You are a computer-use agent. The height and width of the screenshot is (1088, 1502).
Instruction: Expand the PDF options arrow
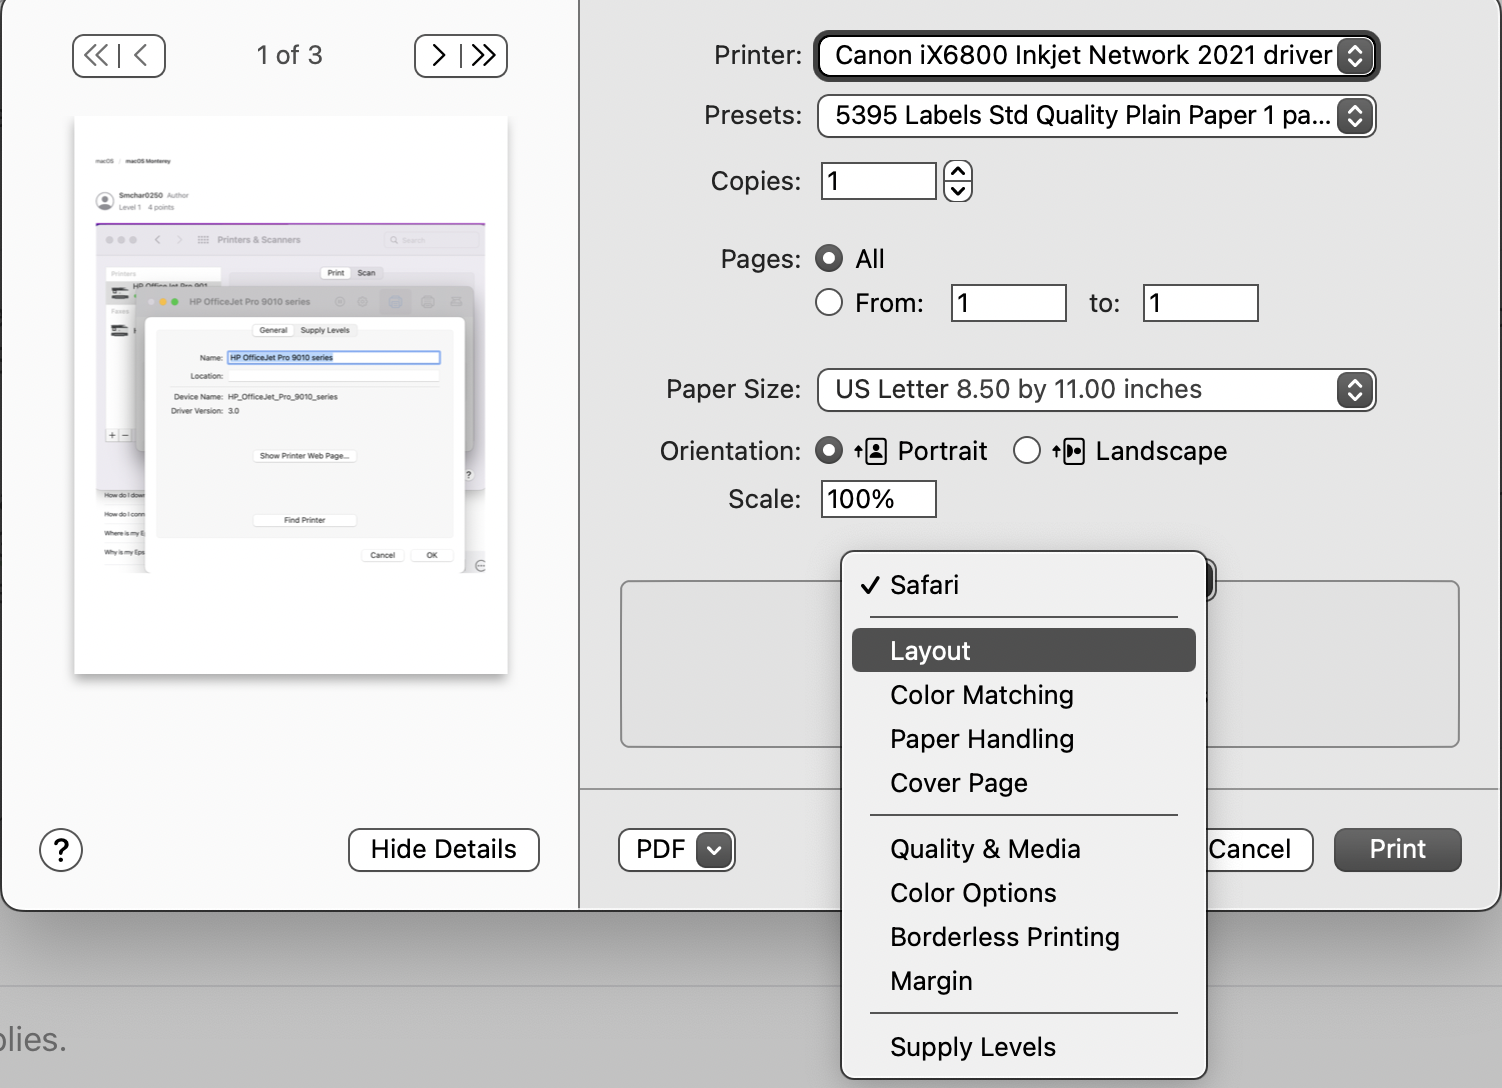coord(714,850)
